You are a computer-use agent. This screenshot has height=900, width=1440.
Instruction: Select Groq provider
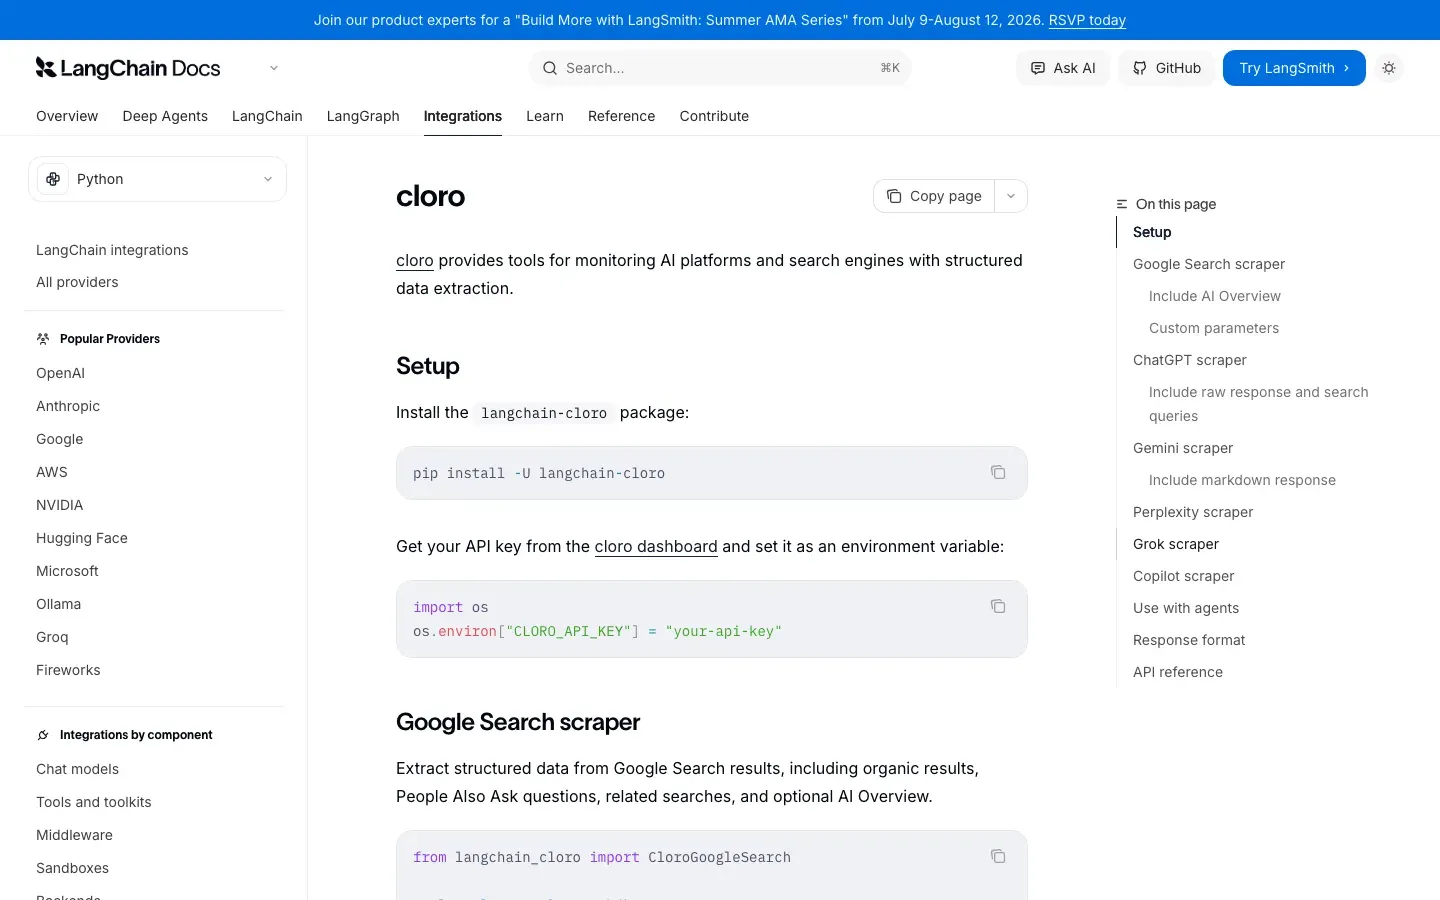pyautogui.click(x=52, y=637)
